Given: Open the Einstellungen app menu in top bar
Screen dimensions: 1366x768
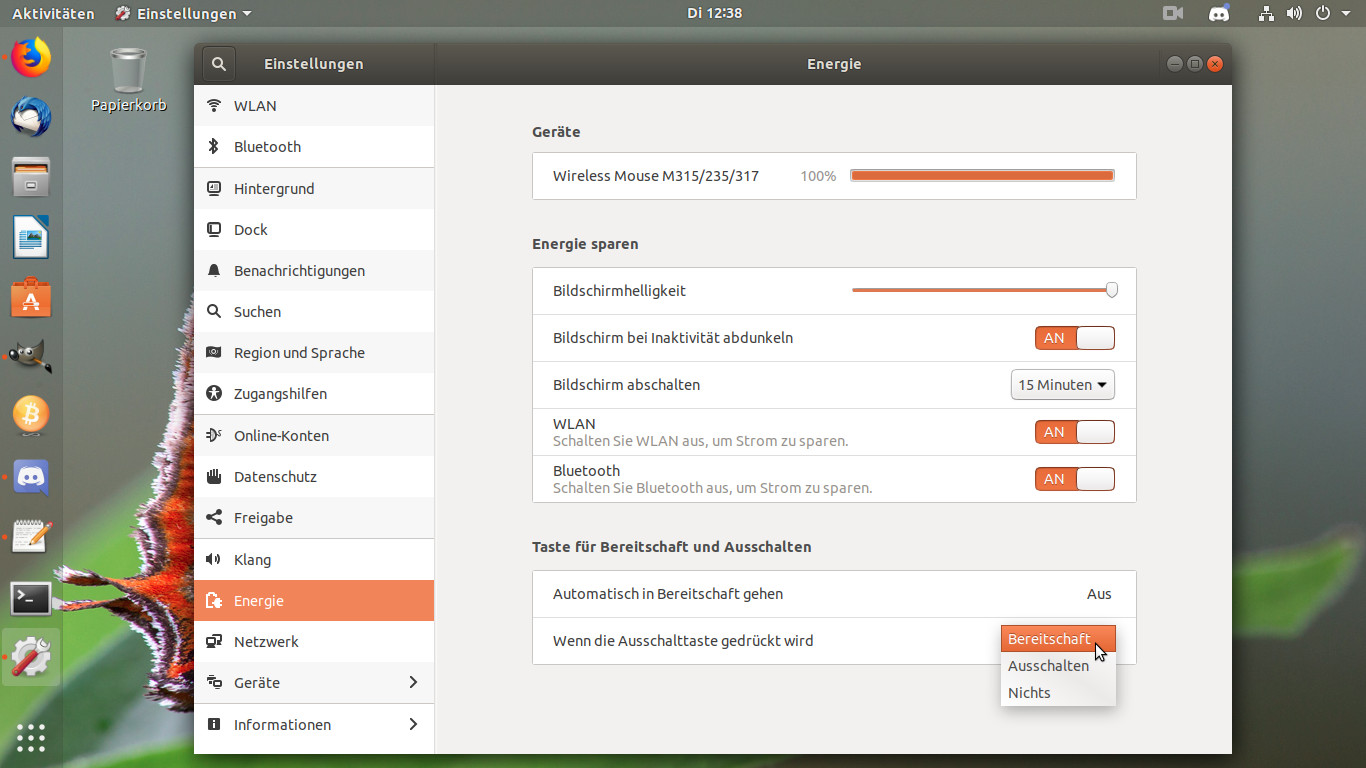Looking at the screenshot, I should (183, 13).
